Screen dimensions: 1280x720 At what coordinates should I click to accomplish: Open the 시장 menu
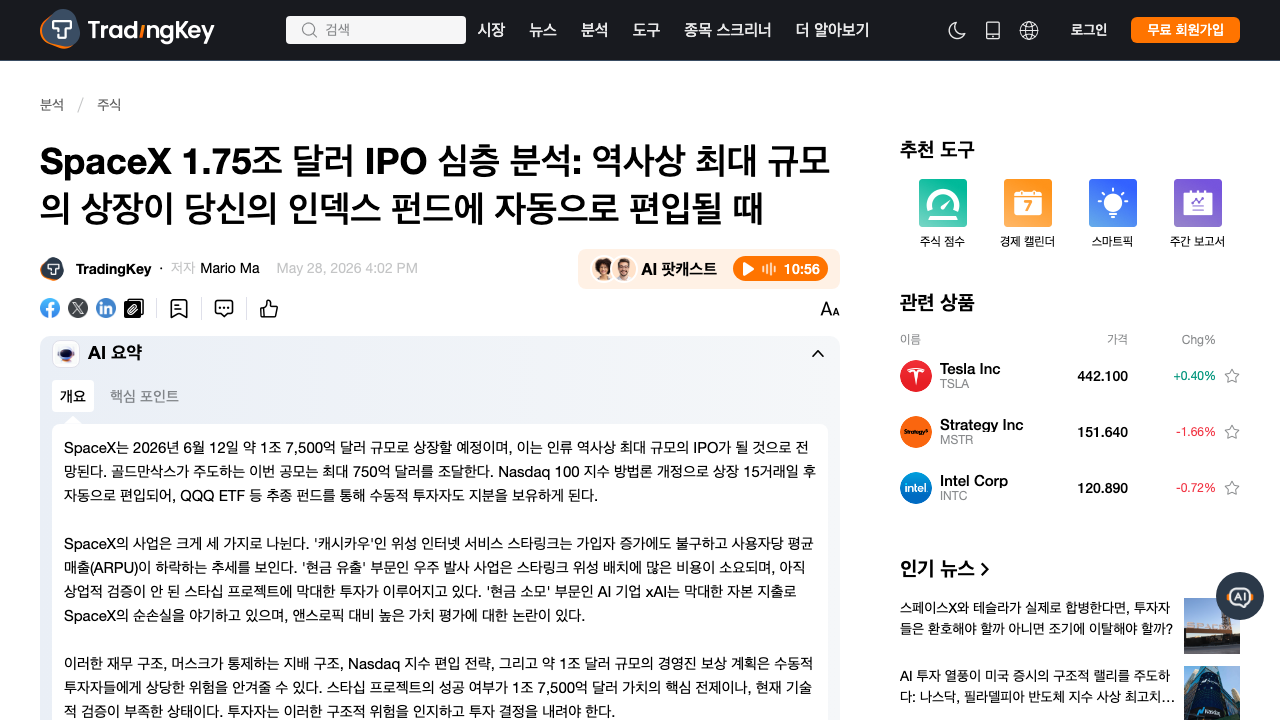(x=491, y=30)
